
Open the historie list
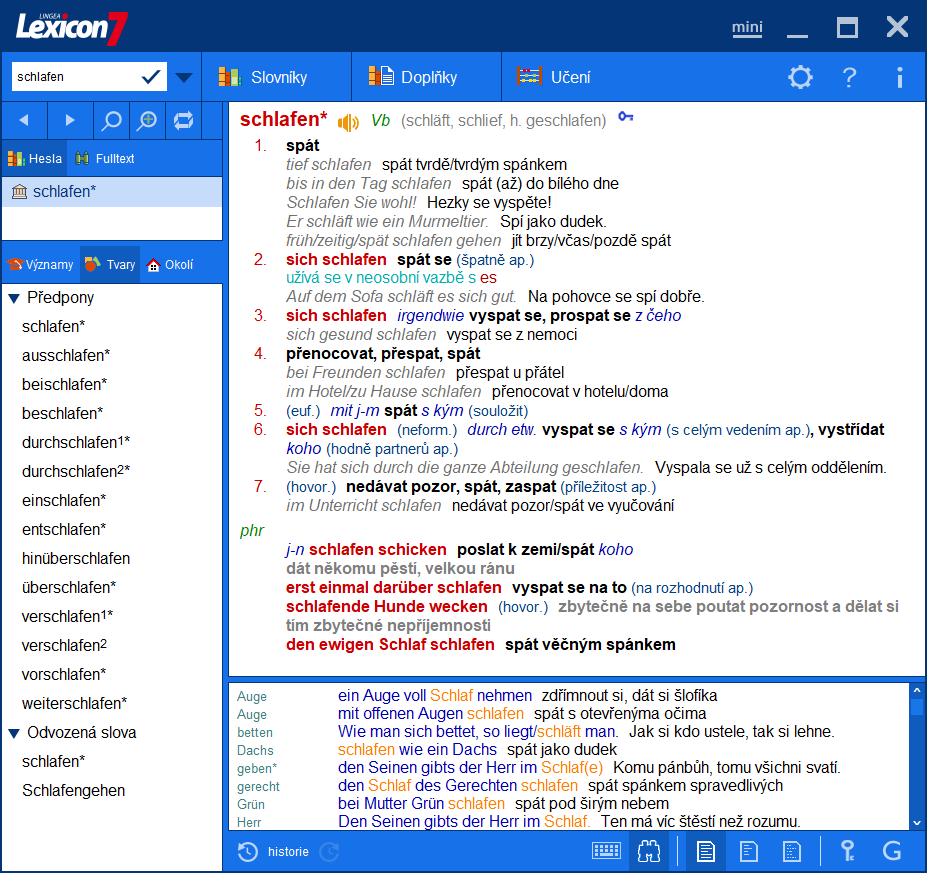point(274,852)
